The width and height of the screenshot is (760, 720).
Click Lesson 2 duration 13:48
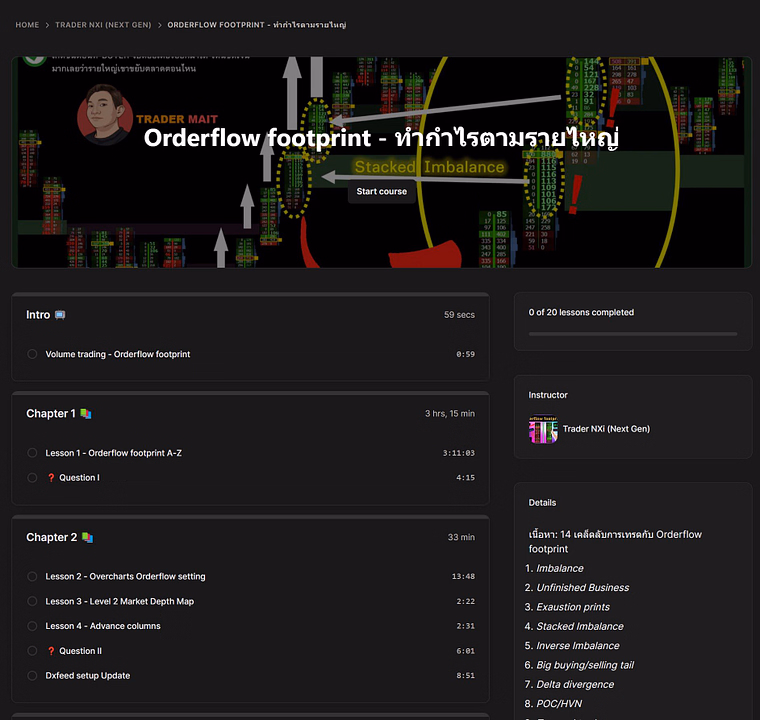(463, 576)
